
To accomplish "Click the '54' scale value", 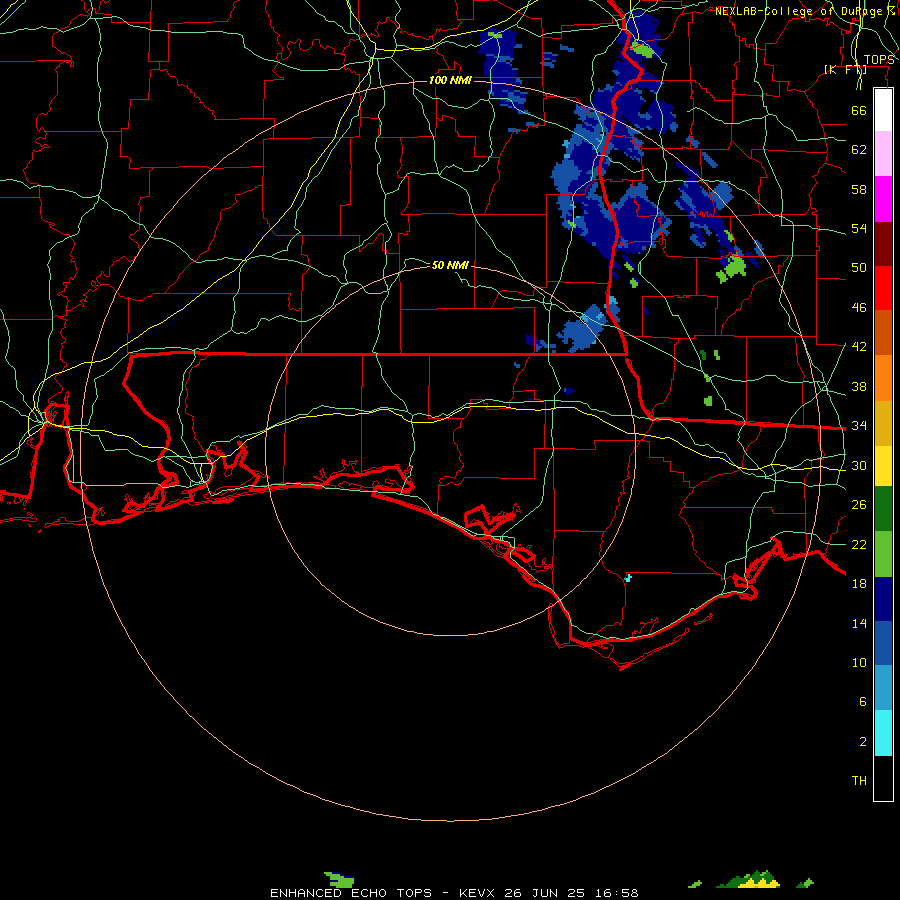I will [x=859, y=228].
